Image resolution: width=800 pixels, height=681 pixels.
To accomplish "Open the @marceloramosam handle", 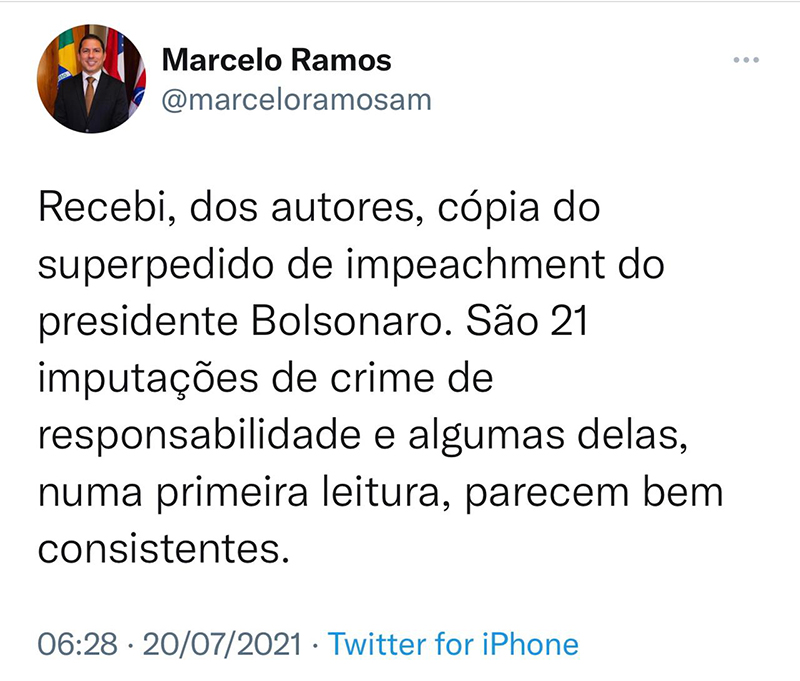I will tap(296, 100).
